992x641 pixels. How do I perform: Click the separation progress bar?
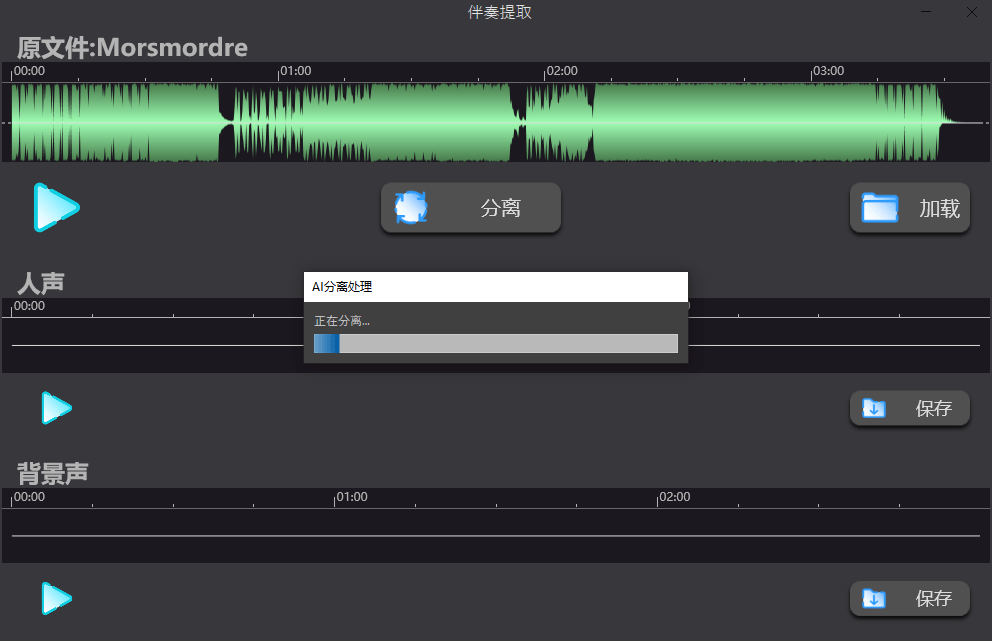pos(495,343)
